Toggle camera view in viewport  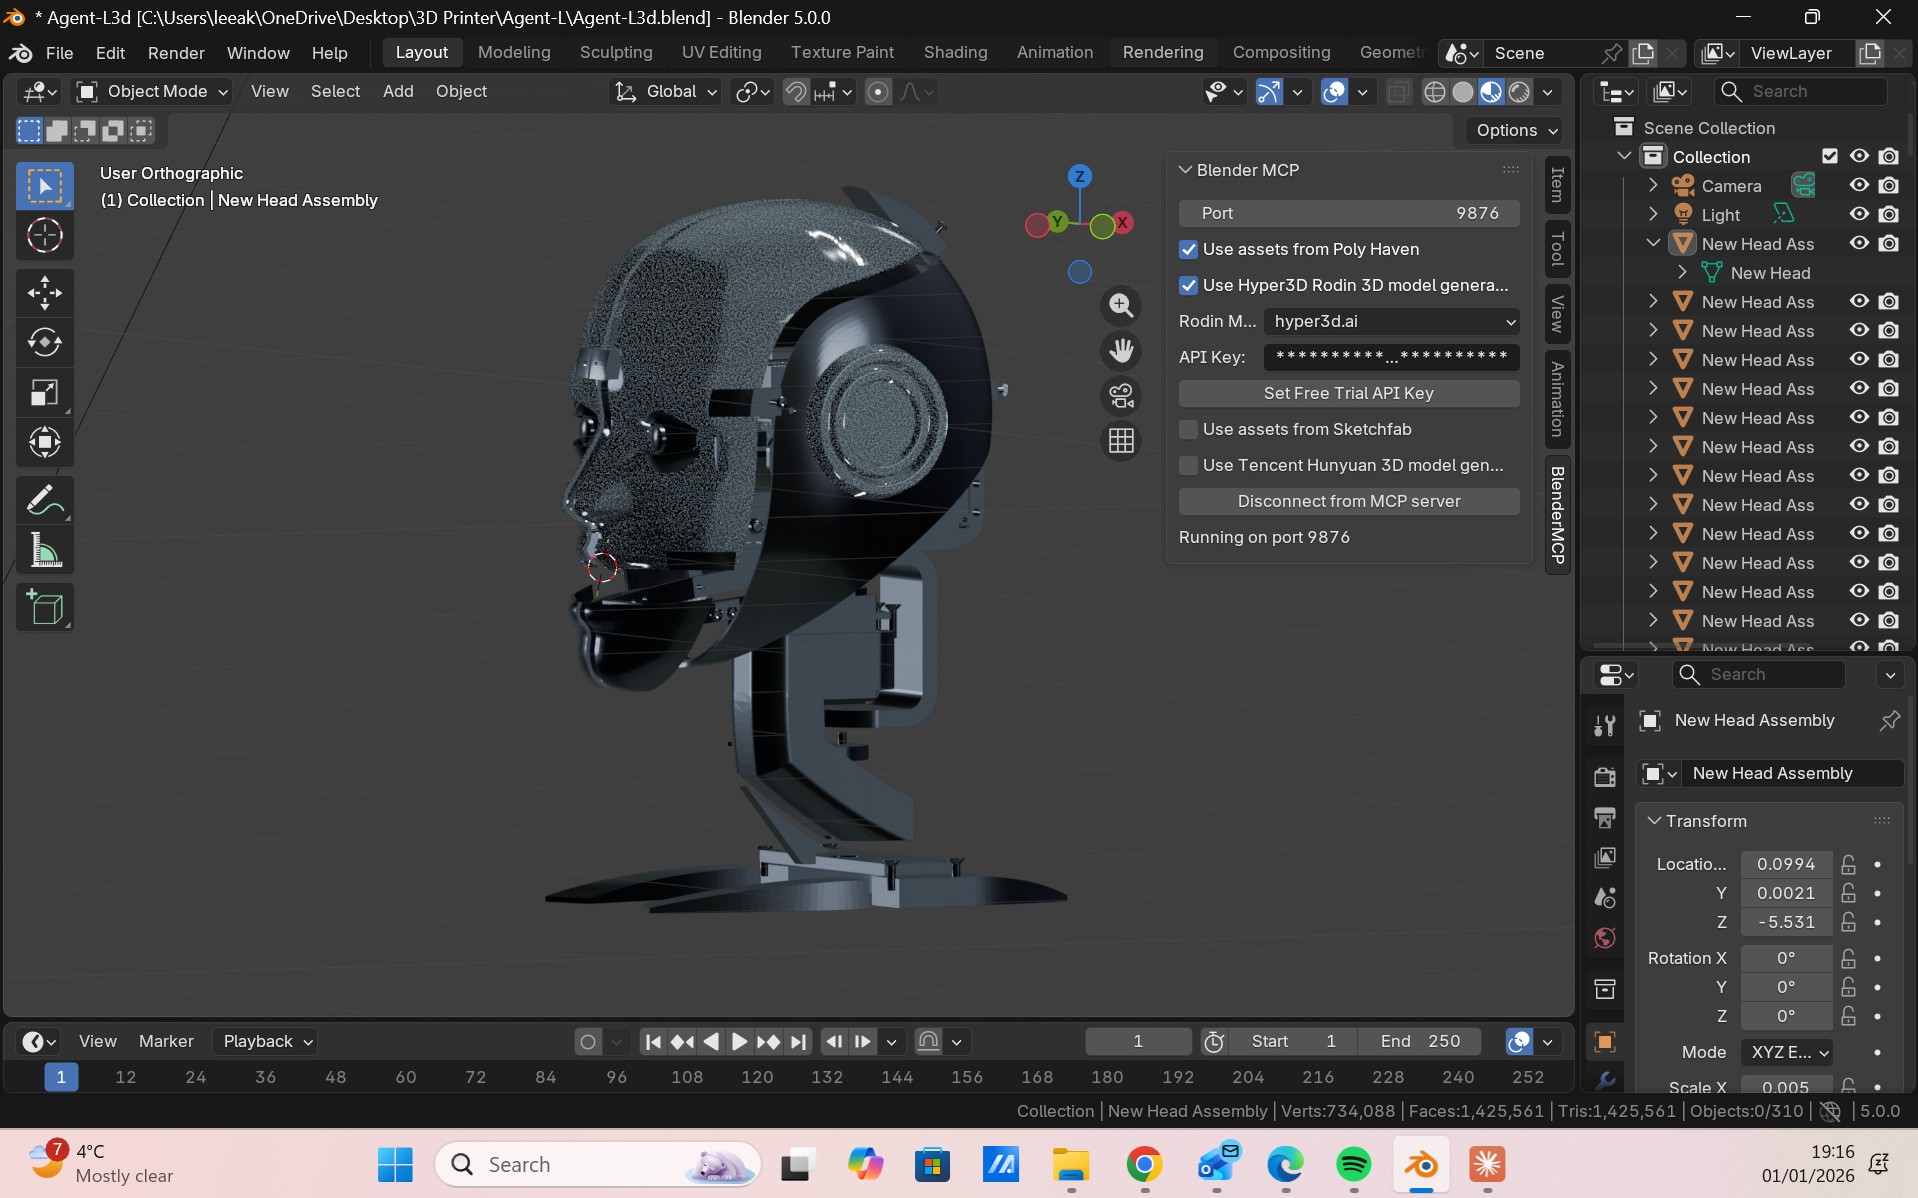(1121, 396)
